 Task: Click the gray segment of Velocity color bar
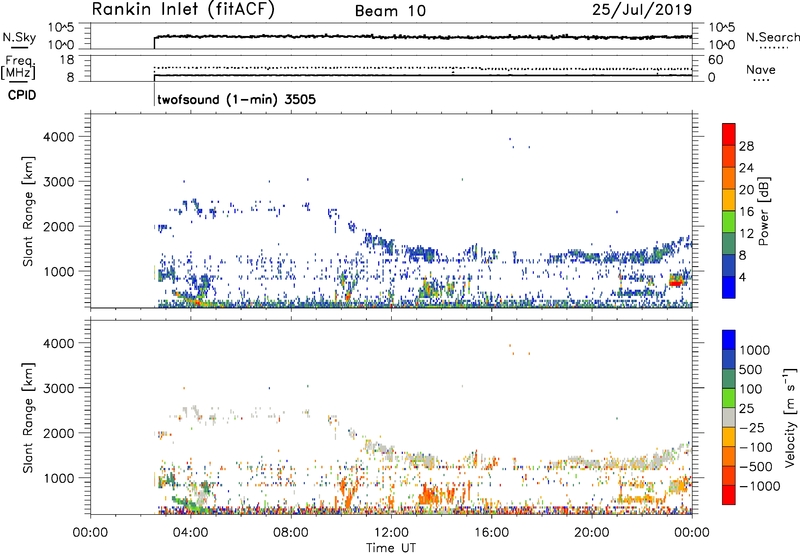point(729,417)
